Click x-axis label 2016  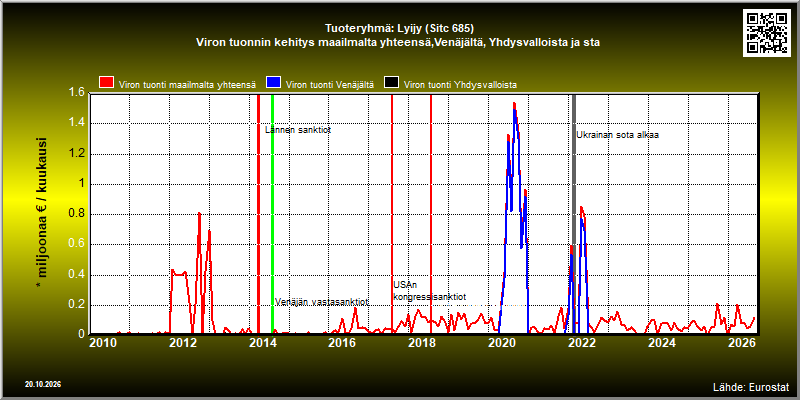pyautogui.click(x=342, y=343)
